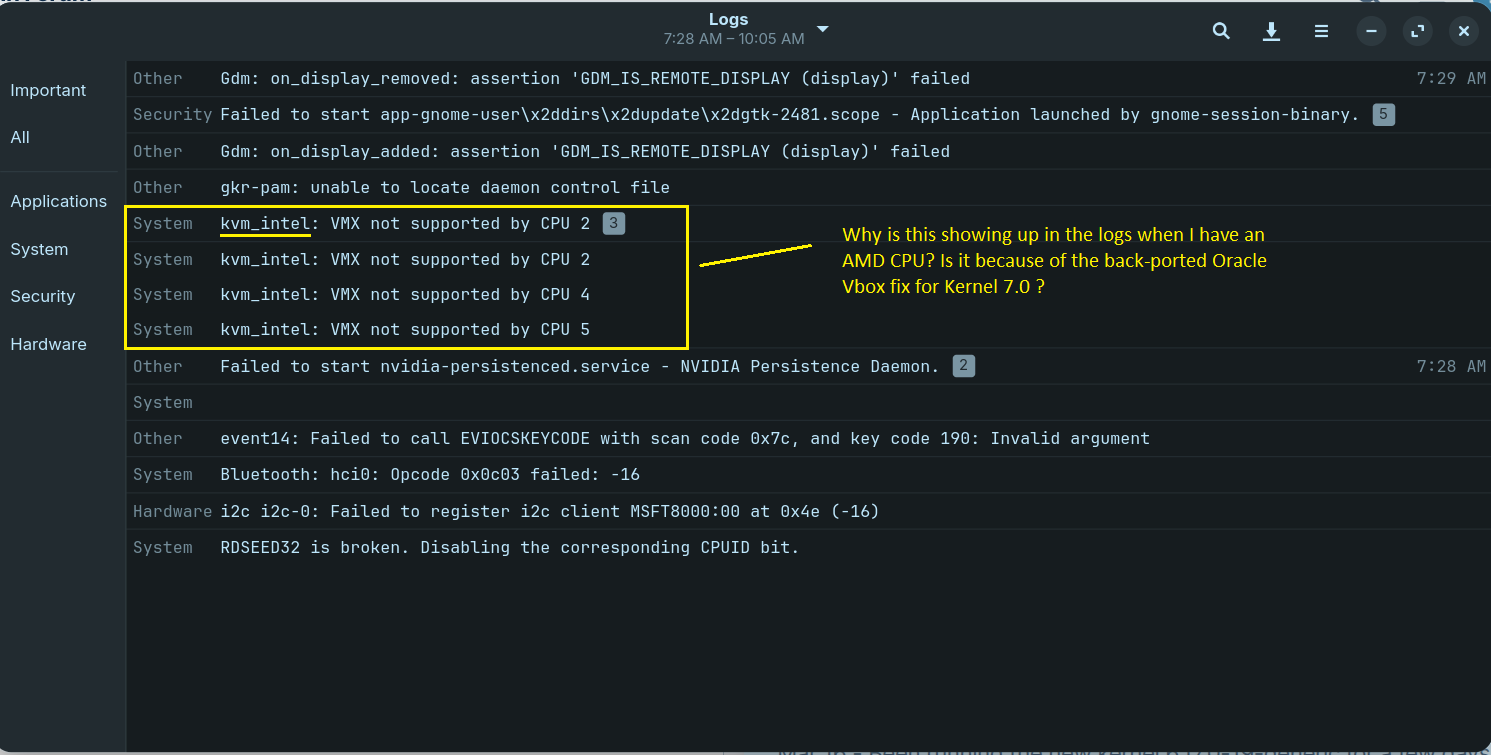1491x755 pixels.
Task: Open the hamburger menu in header bar
Action: click(x=1321, y=31)
